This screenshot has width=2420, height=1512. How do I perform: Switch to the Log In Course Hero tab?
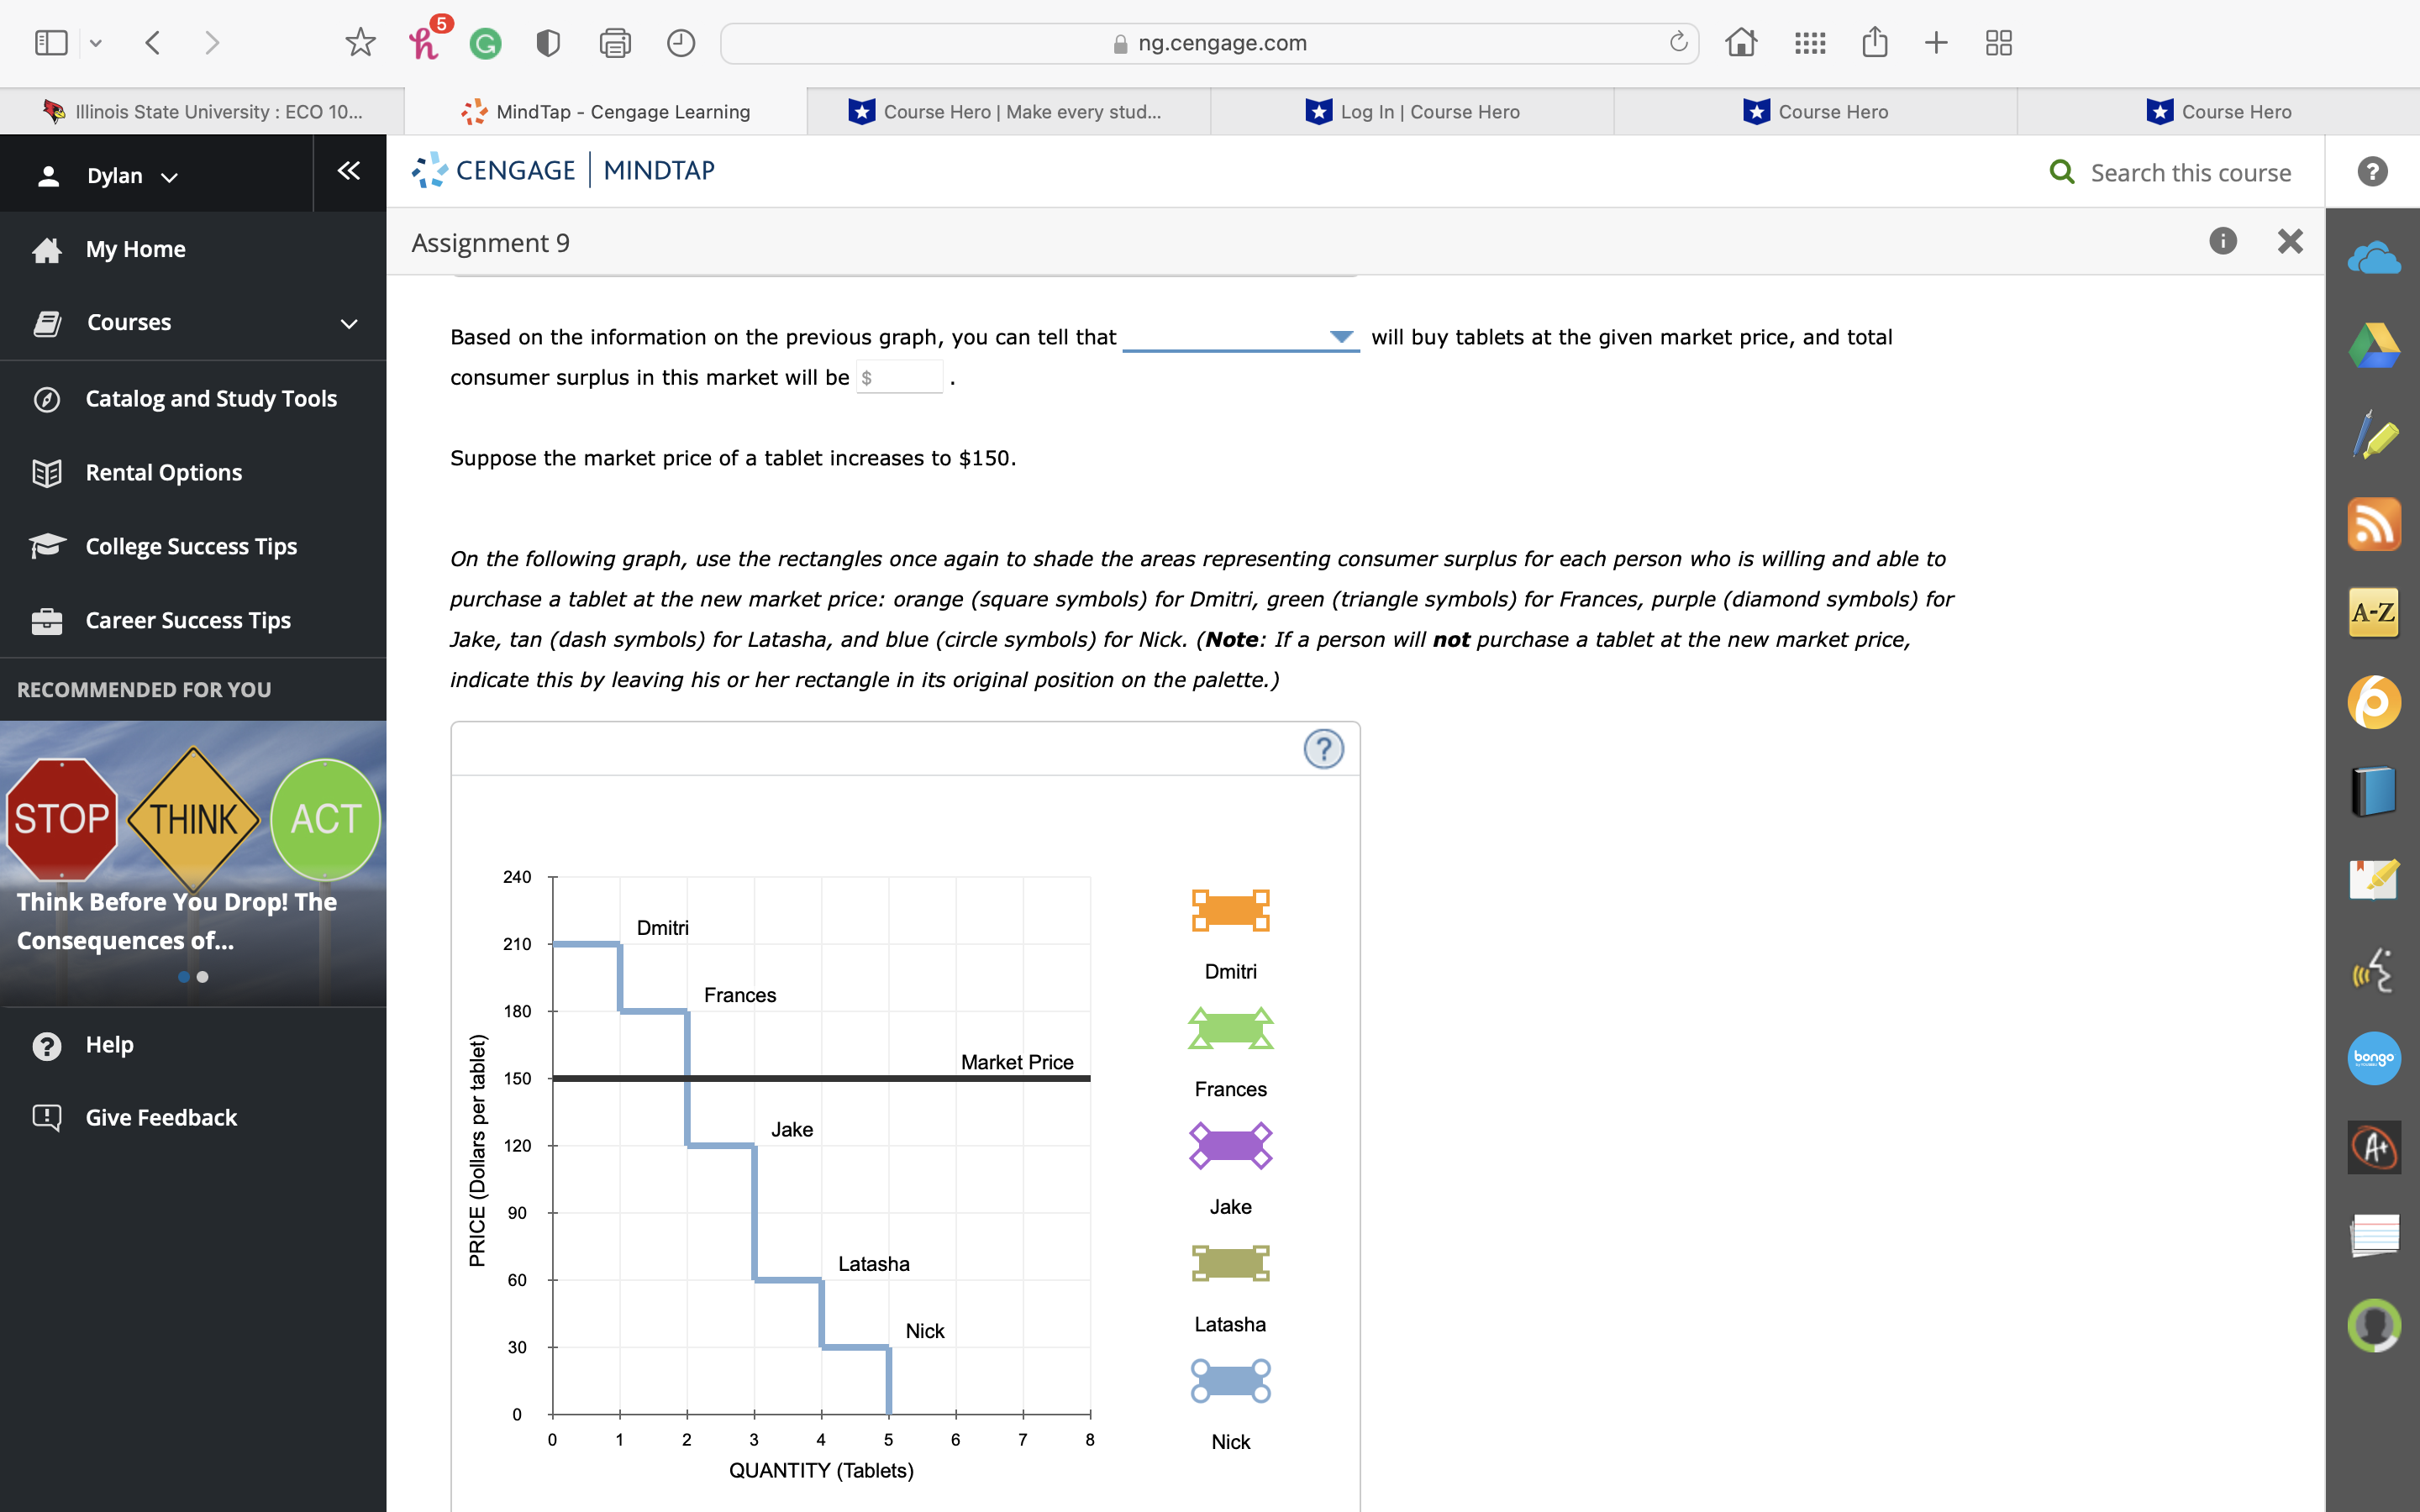click(x=1412, y=111)
